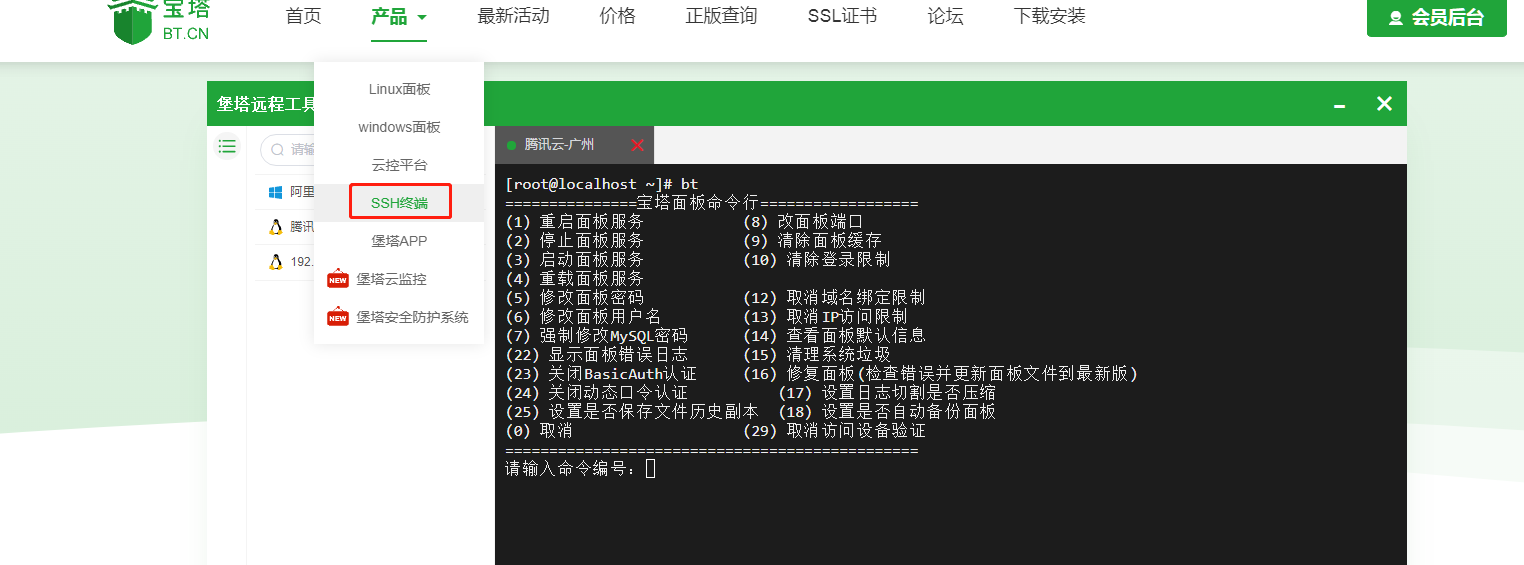Minimize the 堡塔远程工具 window
This screenshot has height=565, width=1524.
[x=1340, y=105]
